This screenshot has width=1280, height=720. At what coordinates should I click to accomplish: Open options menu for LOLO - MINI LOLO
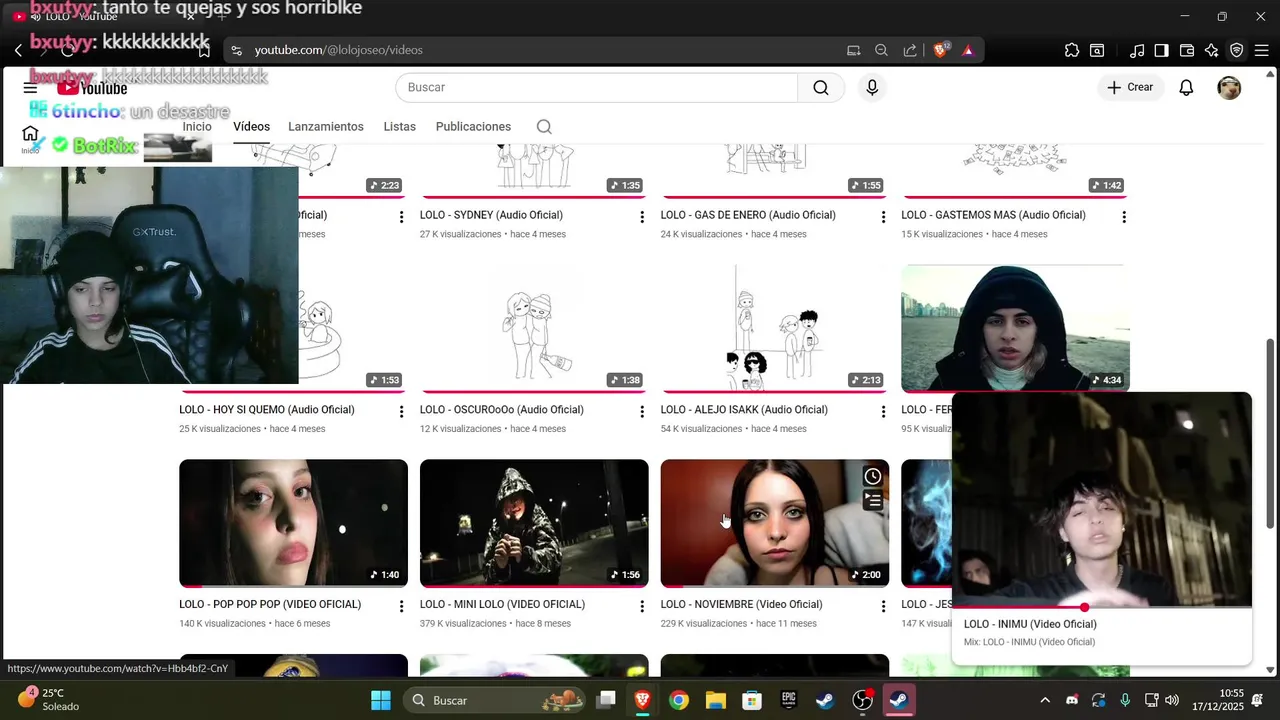(642, 607)
